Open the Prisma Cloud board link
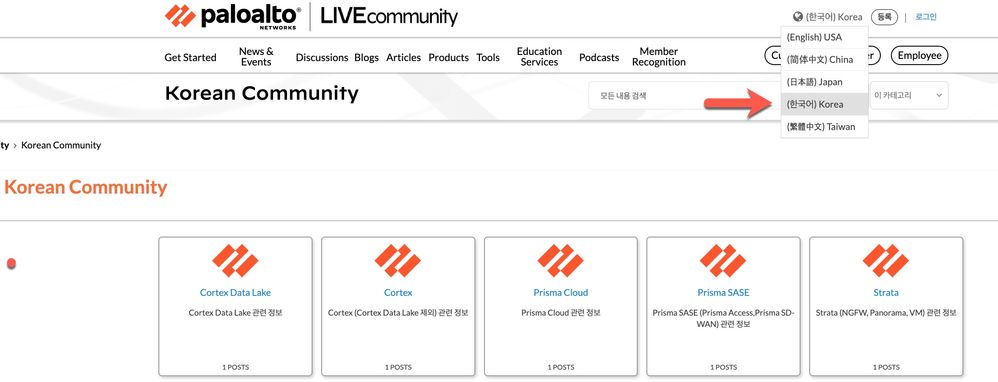Viewport: 998px width, 382px height. pyautogui.click(x=561, y=293)
